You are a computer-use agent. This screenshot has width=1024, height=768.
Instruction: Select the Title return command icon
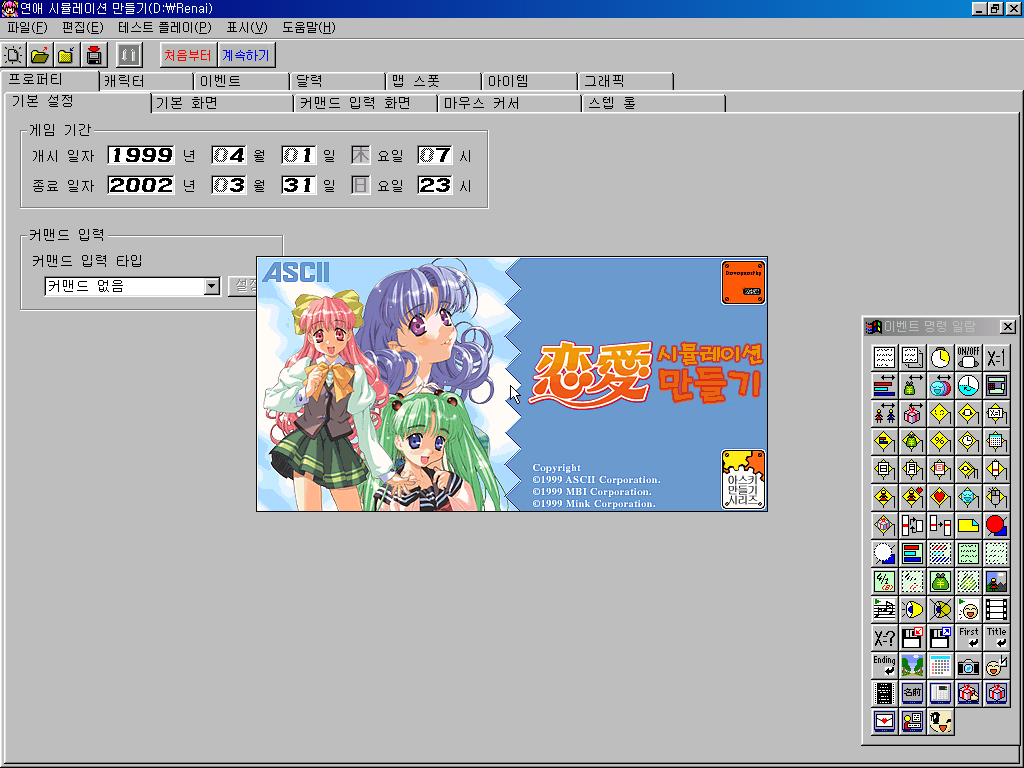point(996,637)
